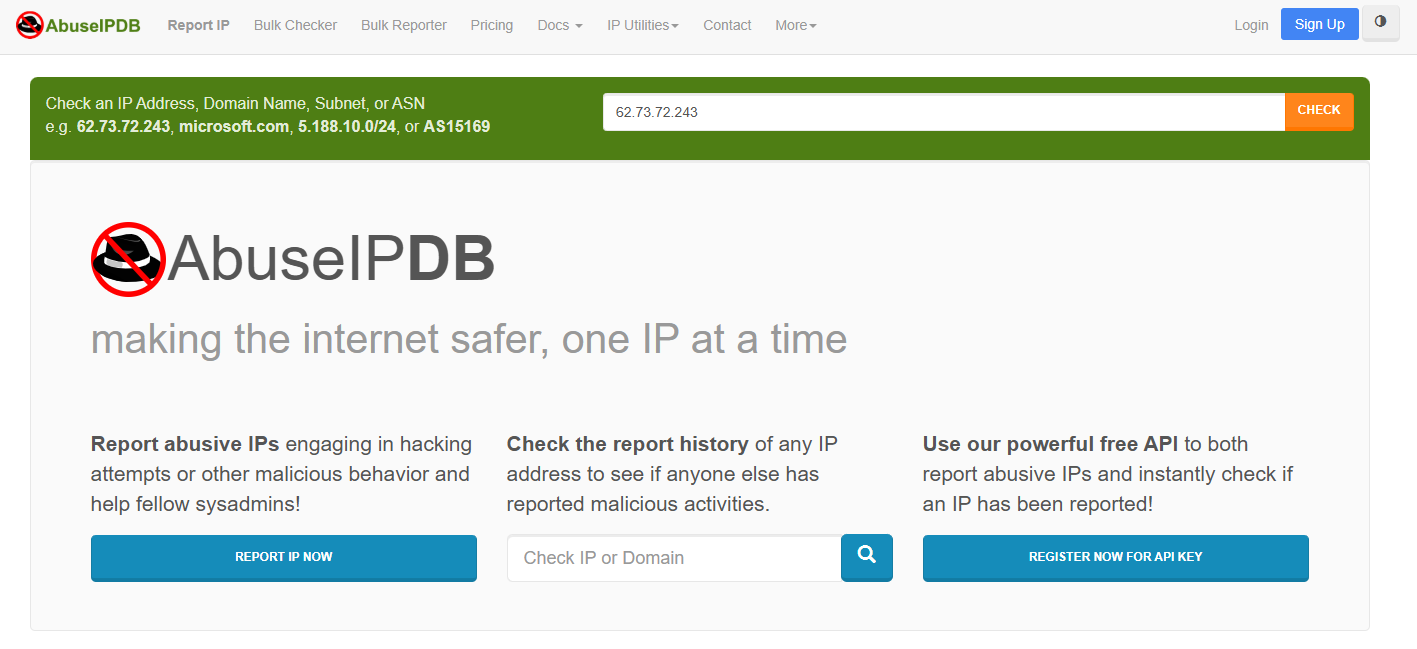Click the REPORT IP NOW button

click(x=283, y=558)
